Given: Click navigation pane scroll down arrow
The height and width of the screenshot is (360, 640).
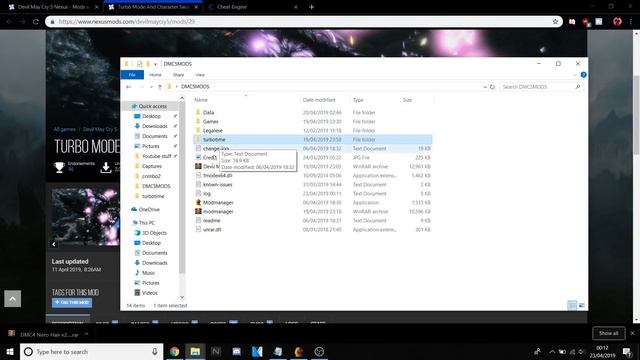Looking at the screenshot, I should coord(182,297).
